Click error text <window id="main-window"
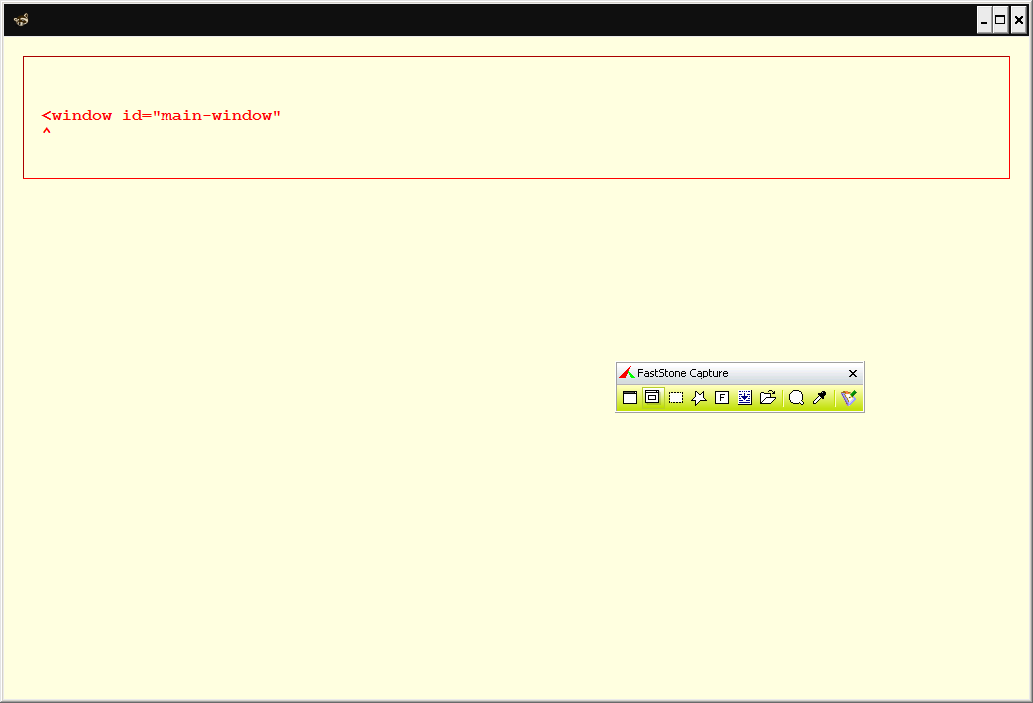Viewport: 1033px width, 703px height. [161, 115]
